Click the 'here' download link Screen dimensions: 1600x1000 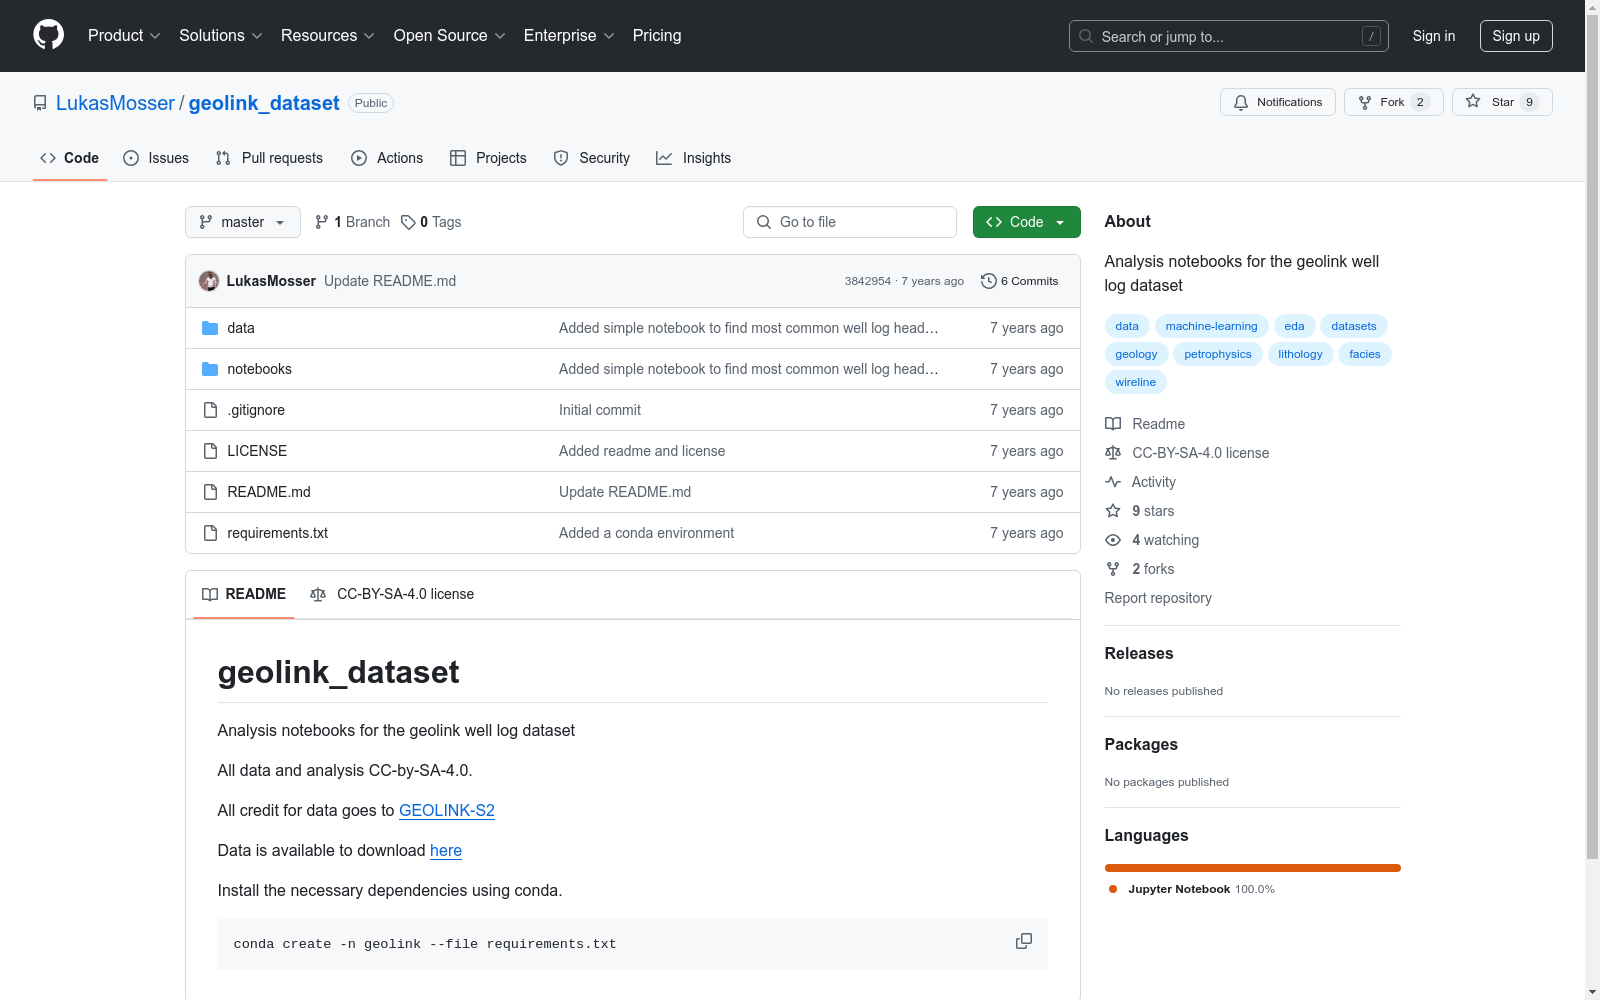click(446, 851)
